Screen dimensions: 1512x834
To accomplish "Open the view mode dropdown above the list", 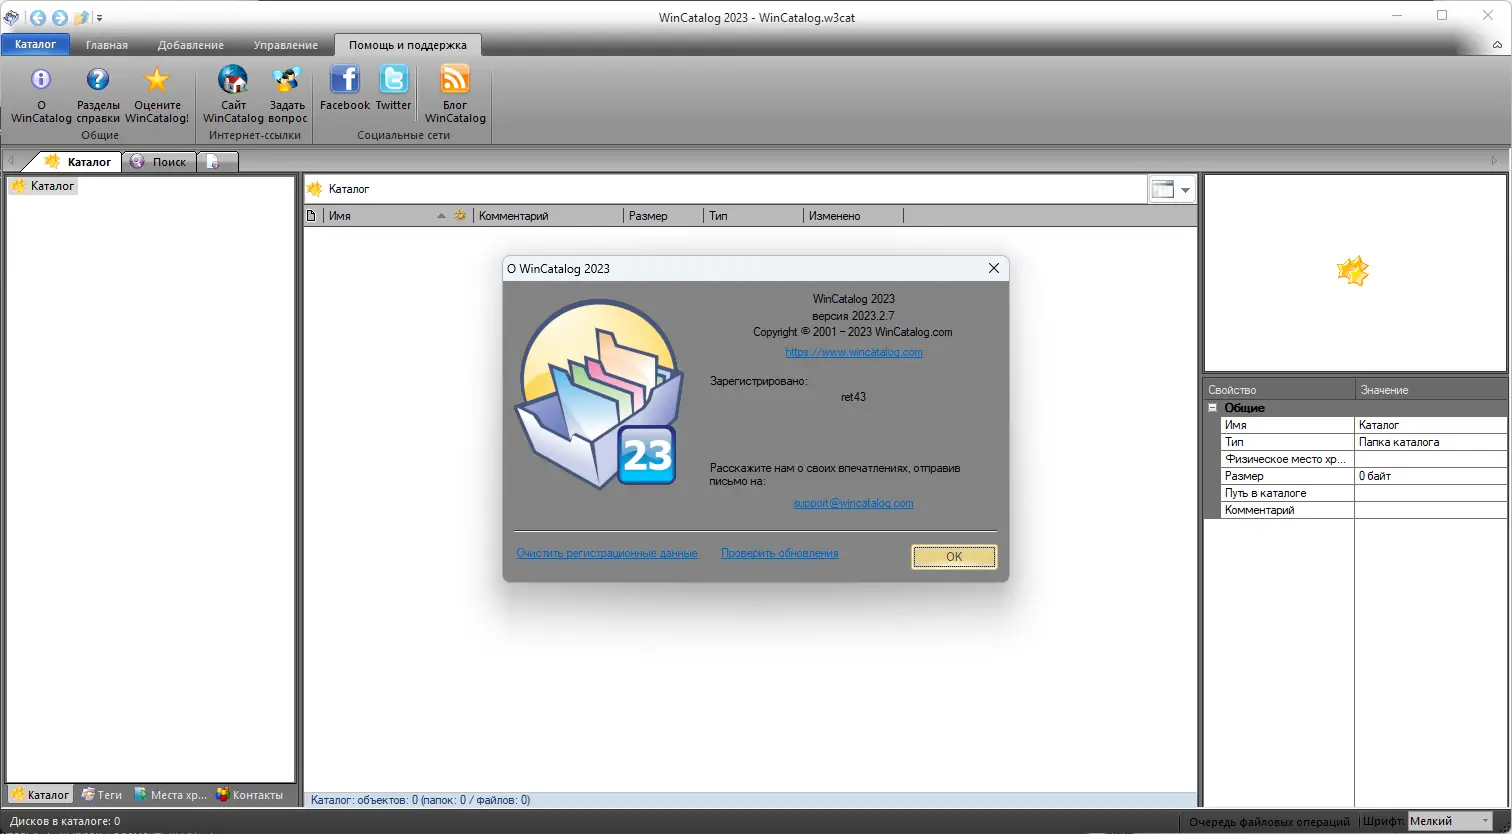I will click(1184, 189).
